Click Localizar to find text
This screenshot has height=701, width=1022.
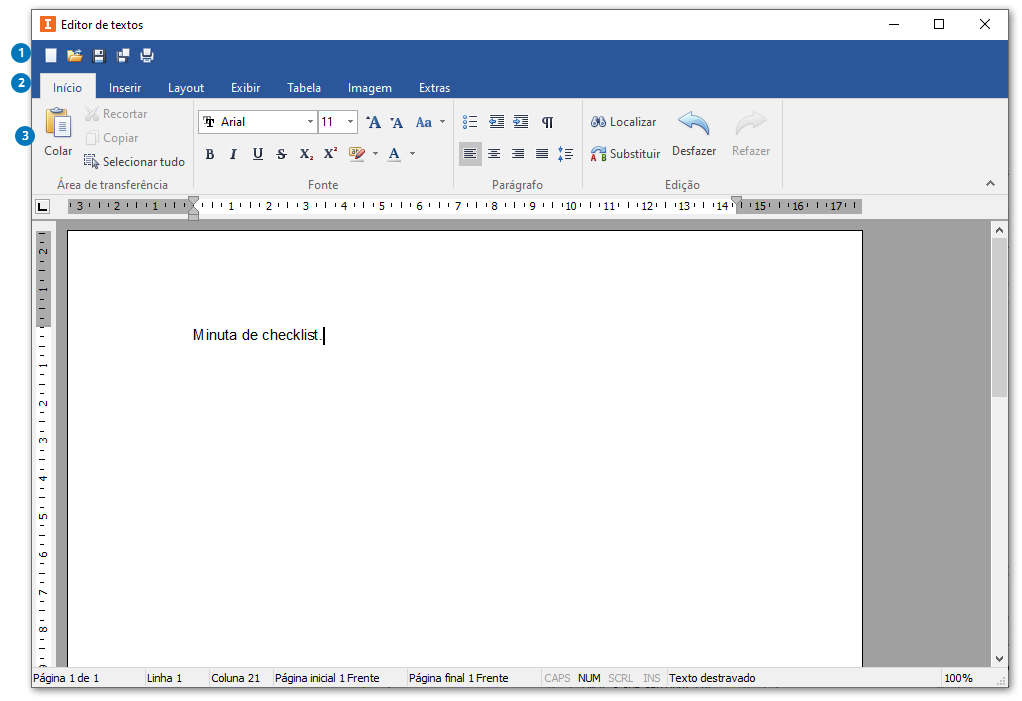624,122
